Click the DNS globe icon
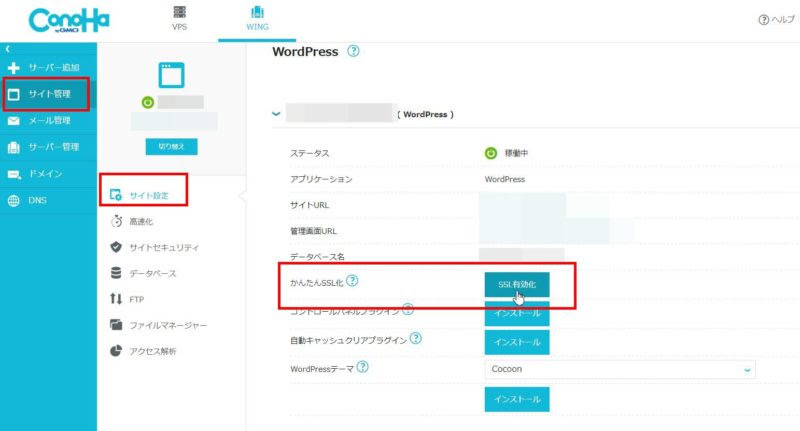 (14, 200)
